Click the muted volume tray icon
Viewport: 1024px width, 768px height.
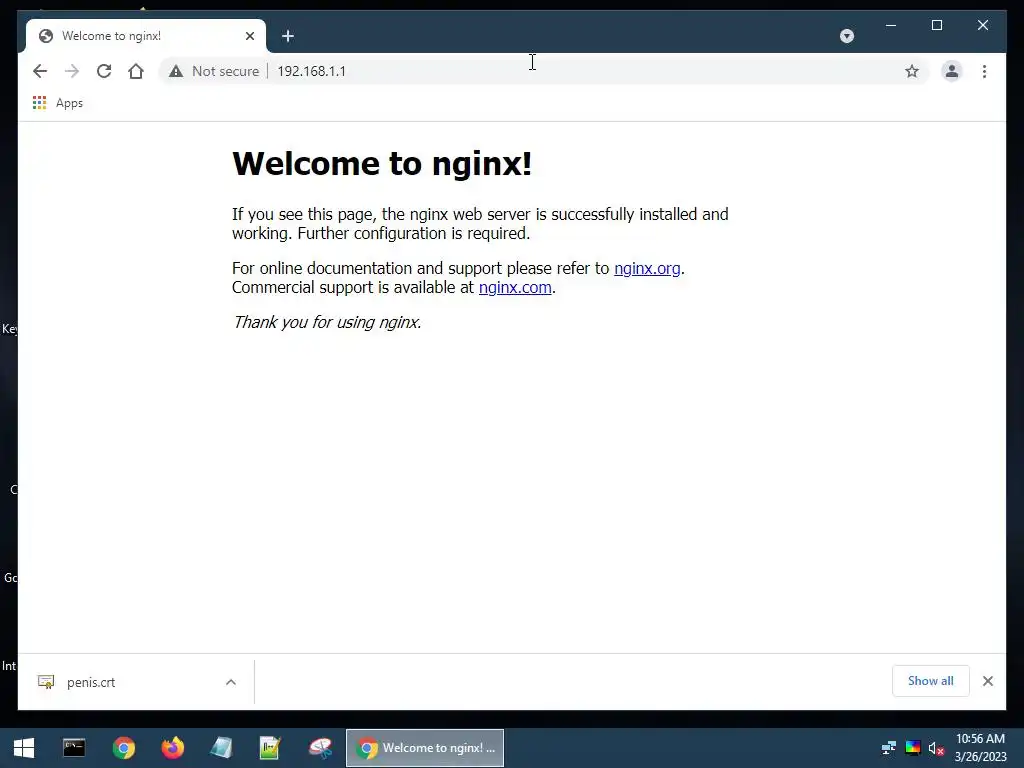tap(936, 748)
